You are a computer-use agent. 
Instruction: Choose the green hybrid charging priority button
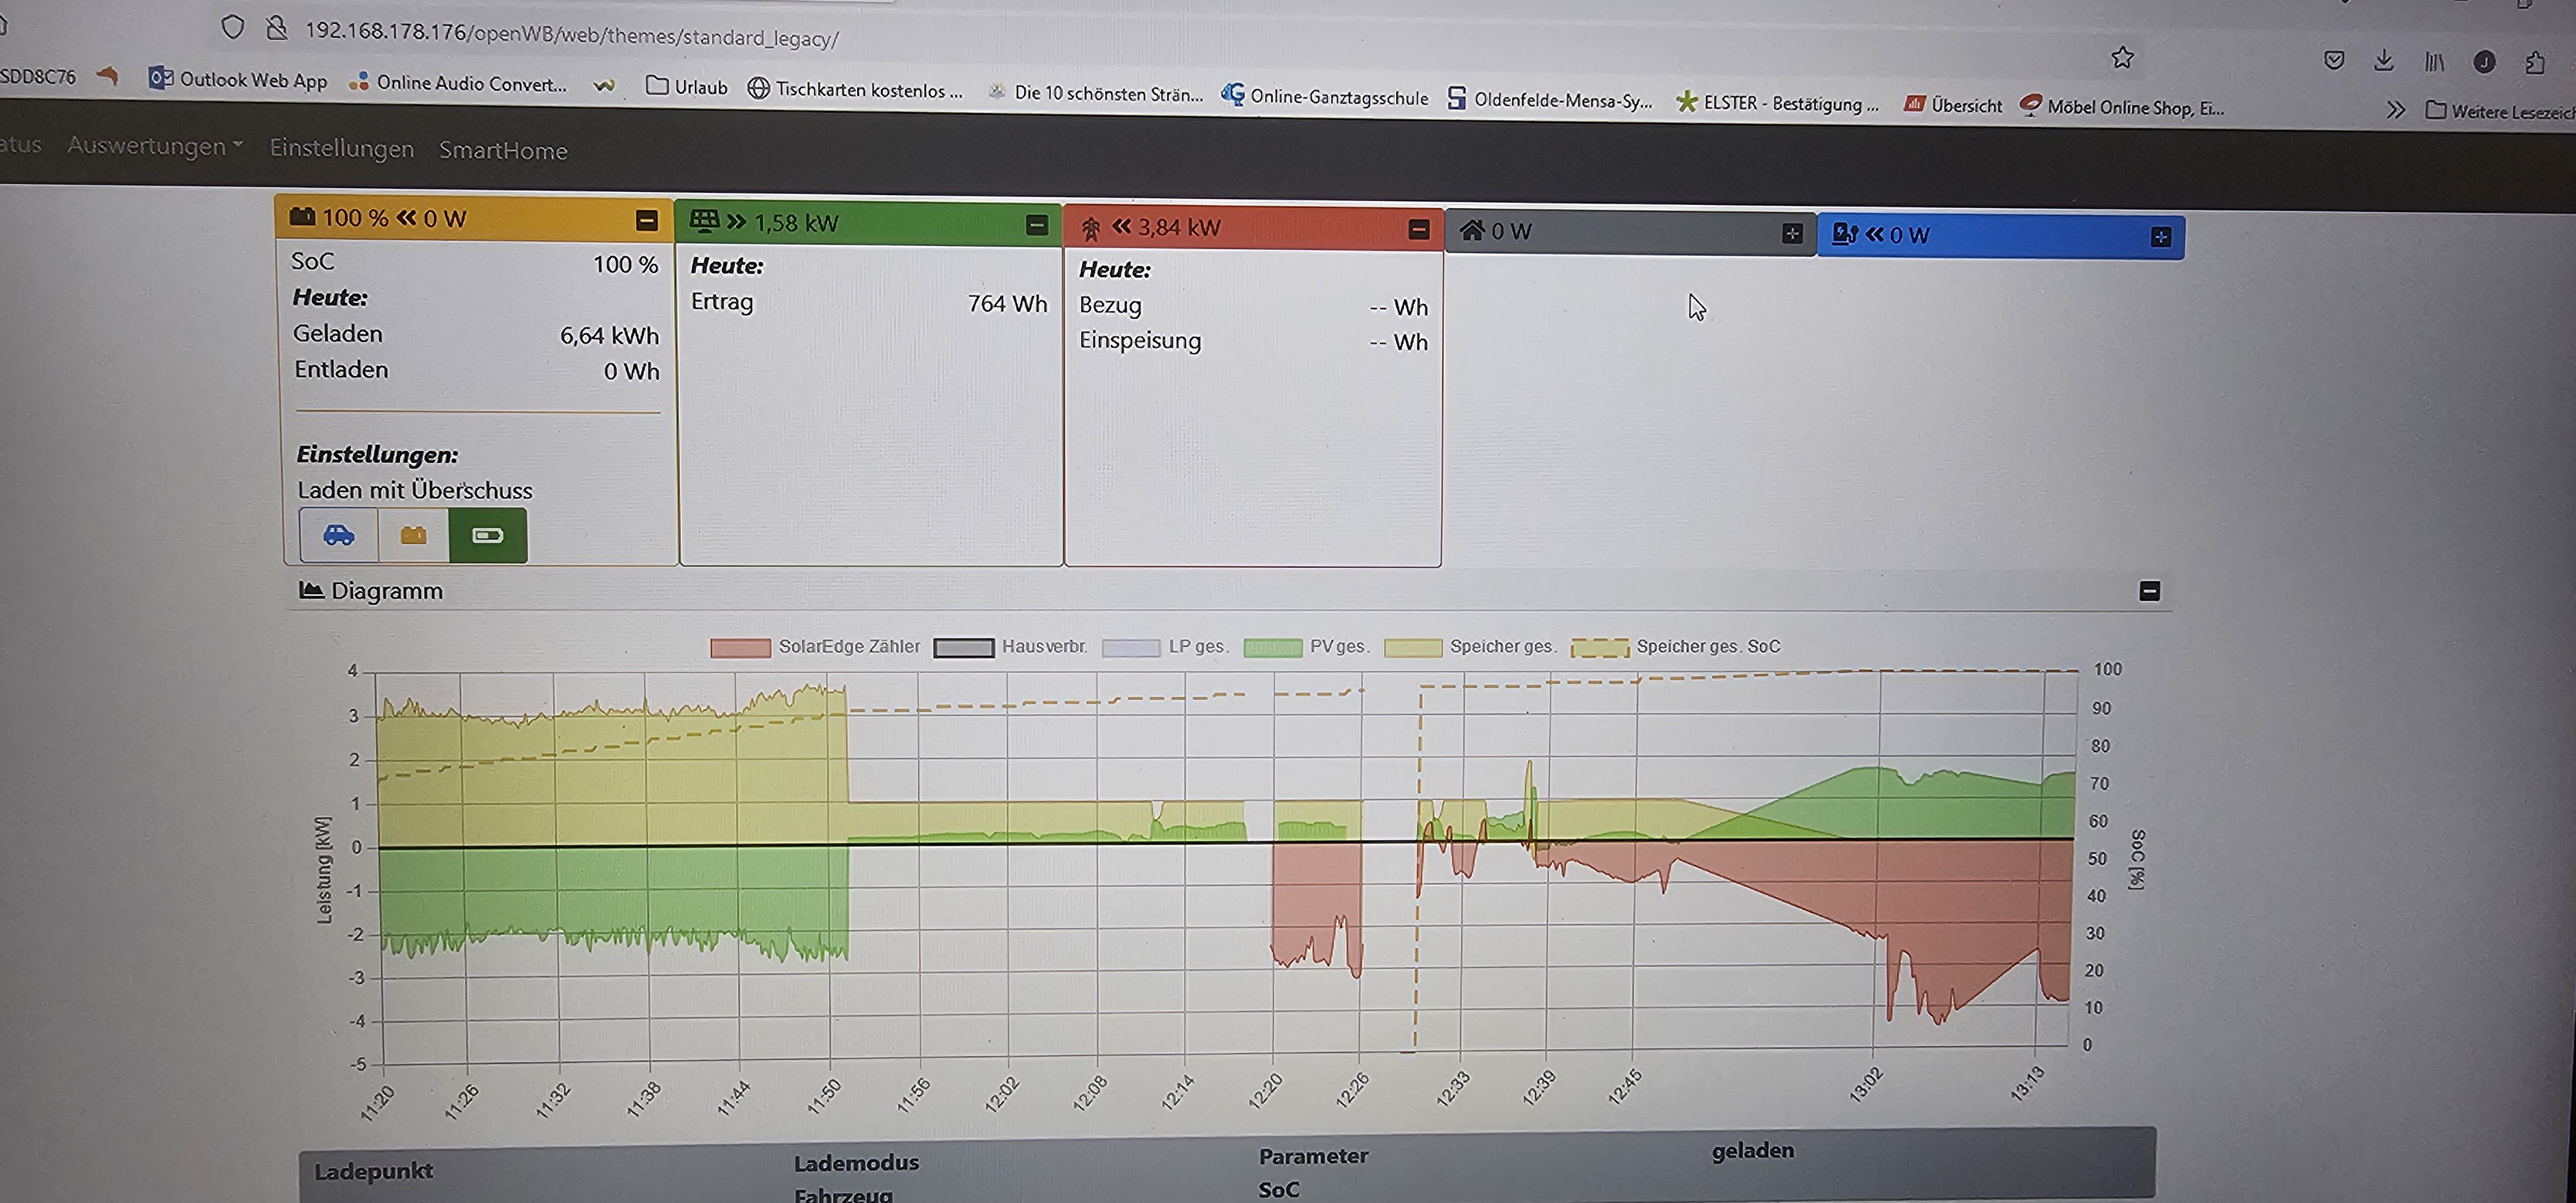point(487,535)
